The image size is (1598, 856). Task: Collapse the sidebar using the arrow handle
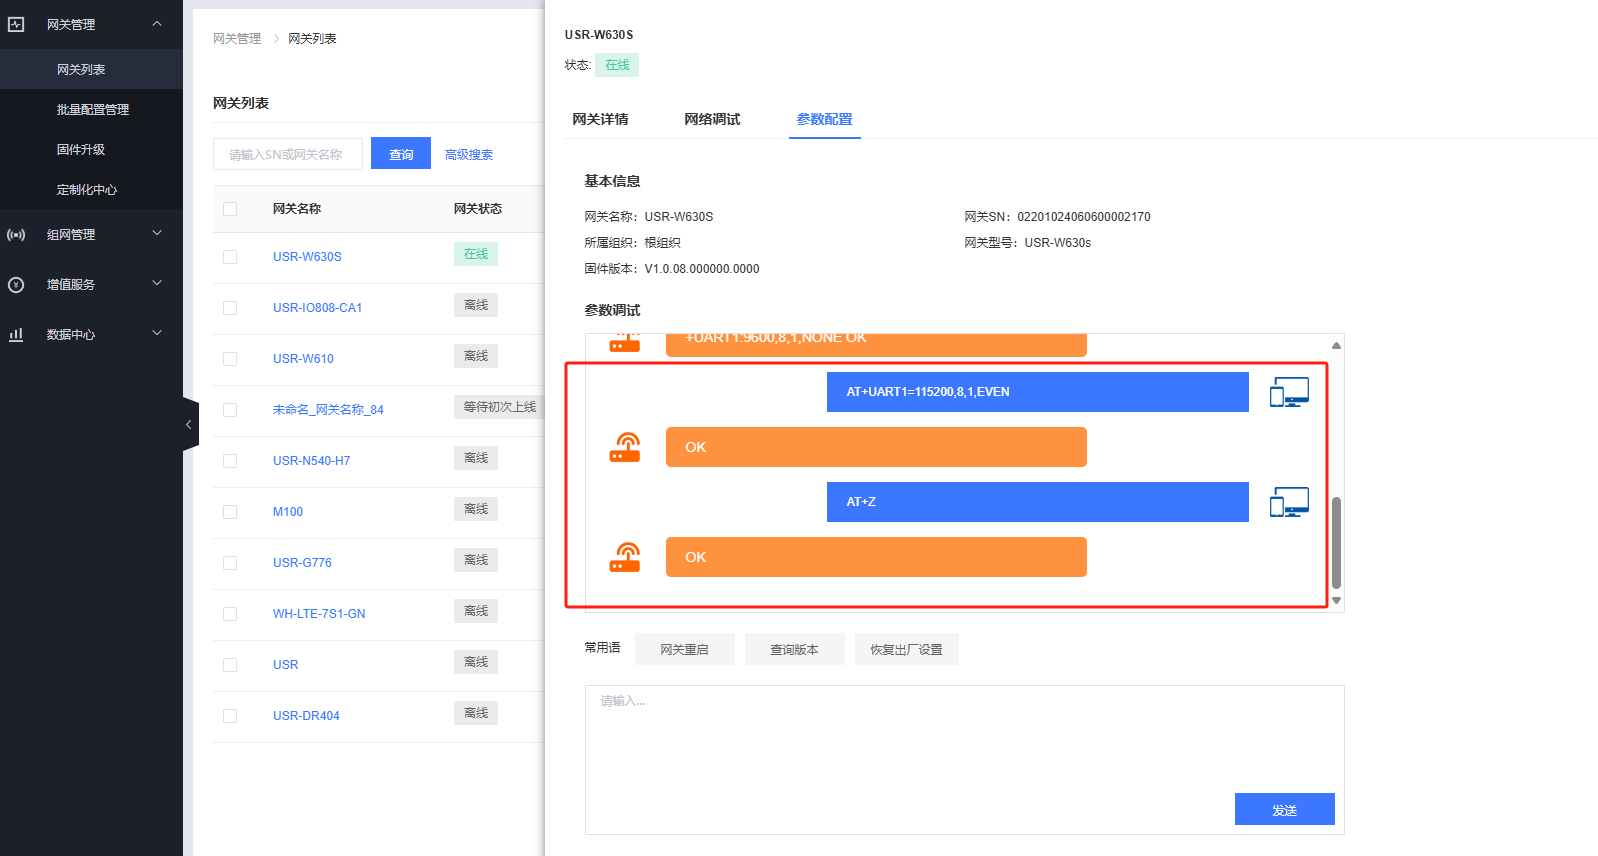pos(189,425)
